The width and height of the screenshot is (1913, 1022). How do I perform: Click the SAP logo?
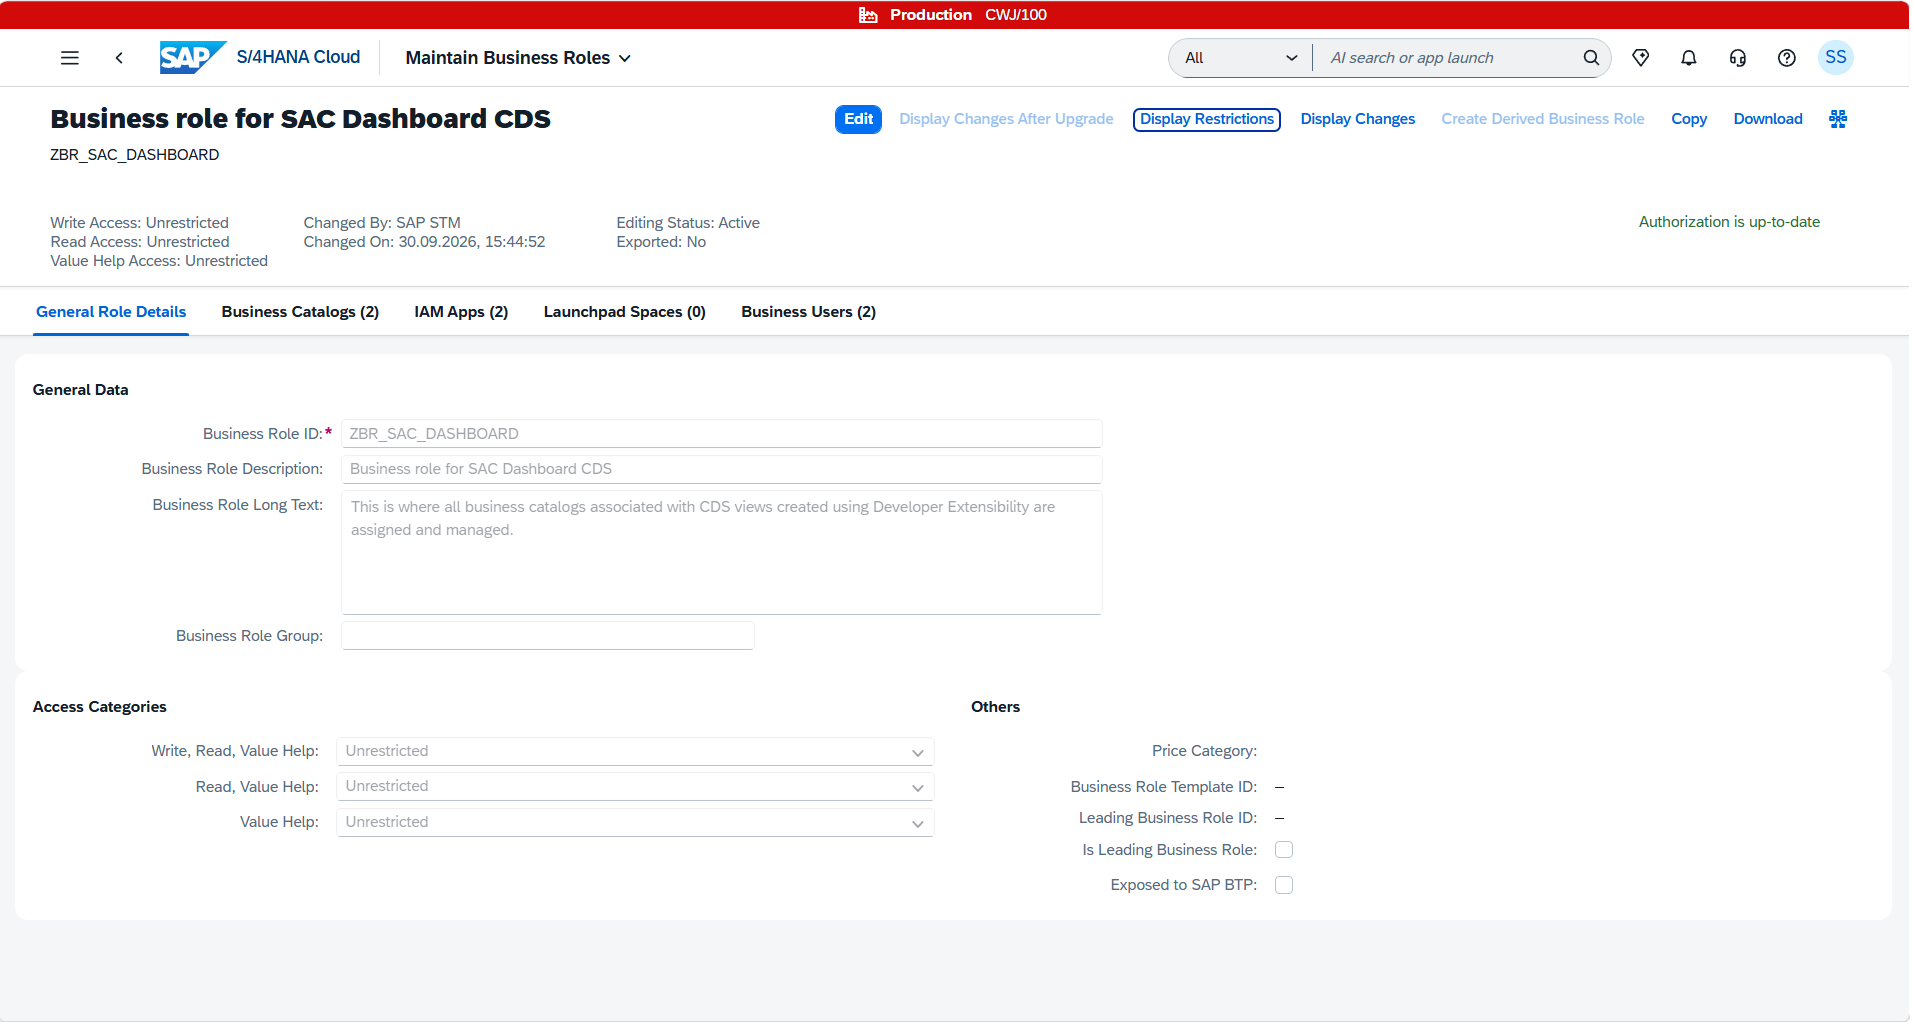click(x=193, y=58)
